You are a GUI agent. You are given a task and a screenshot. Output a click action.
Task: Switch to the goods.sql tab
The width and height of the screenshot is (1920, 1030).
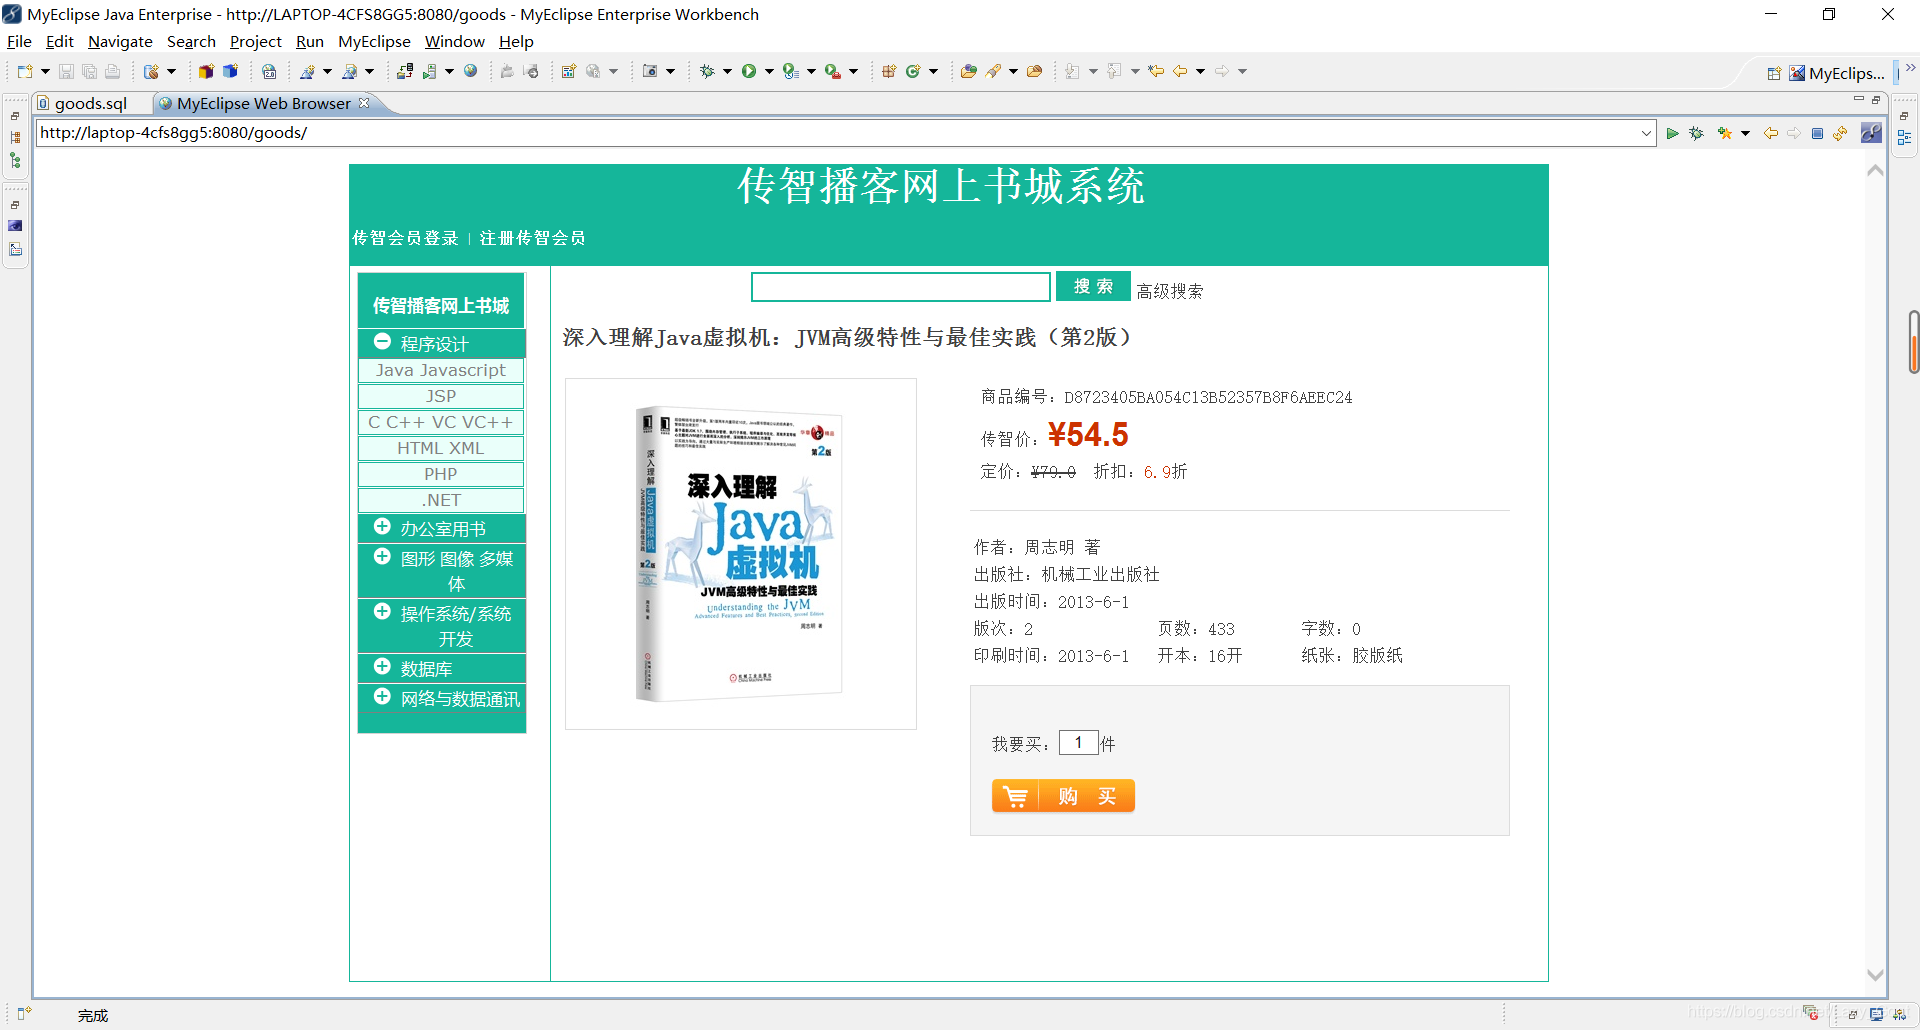pyautogui.click(x=90, y=103)
